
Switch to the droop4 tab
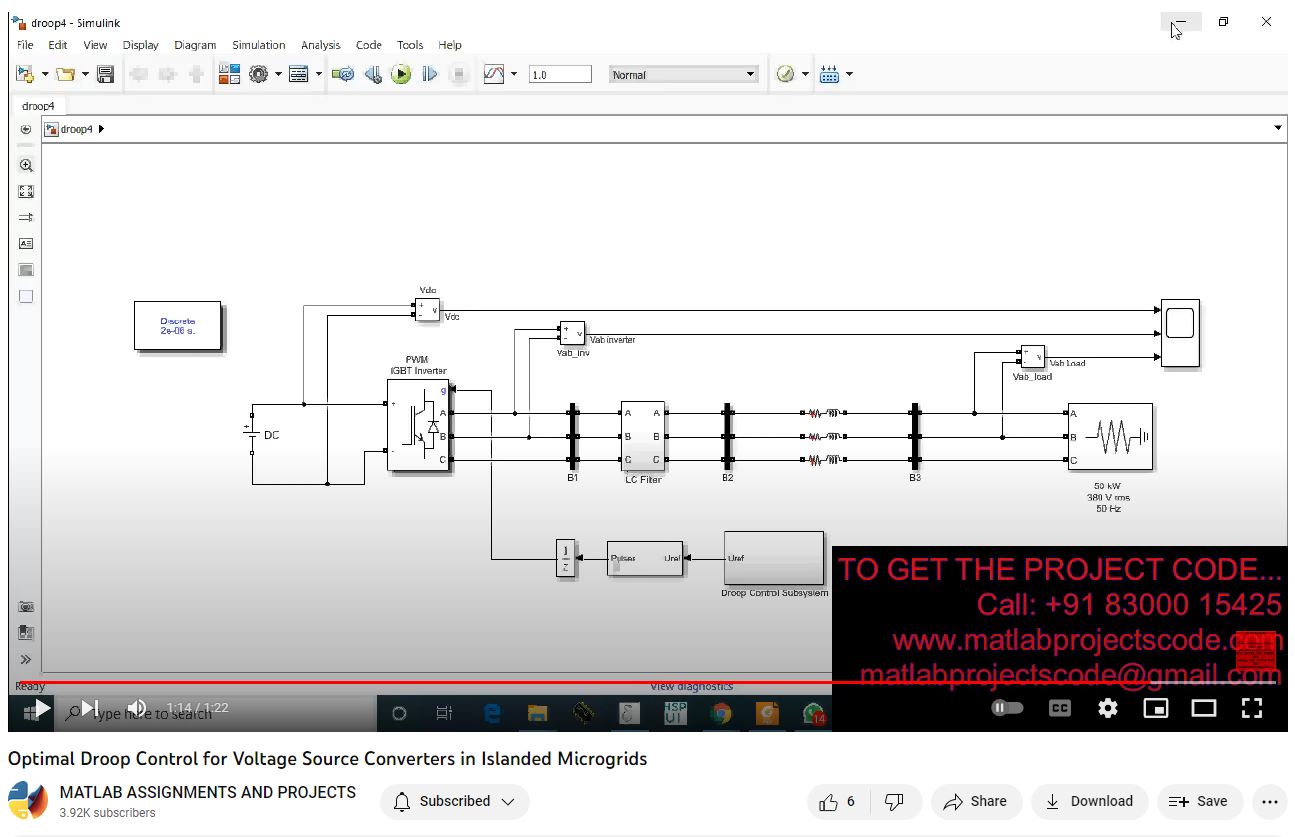click(x=39, y=106)
